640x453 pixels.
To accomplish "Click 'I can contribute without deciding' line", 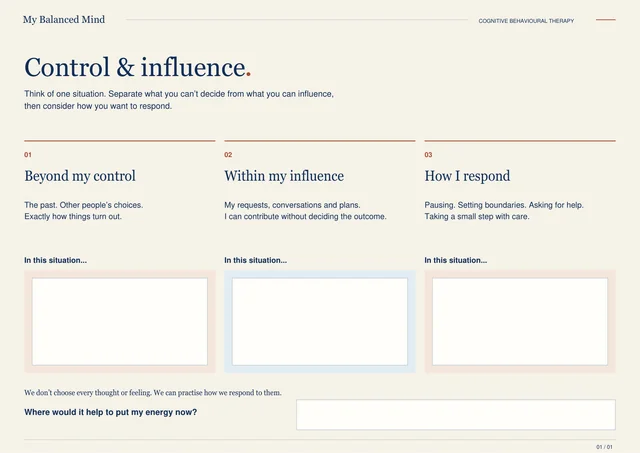I will click(305, 216).
